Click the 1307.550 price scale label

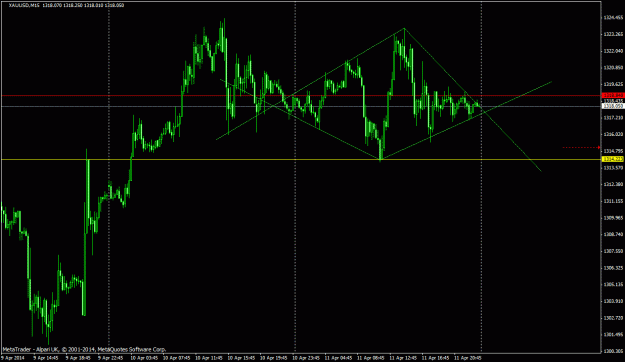coord(613,251)
